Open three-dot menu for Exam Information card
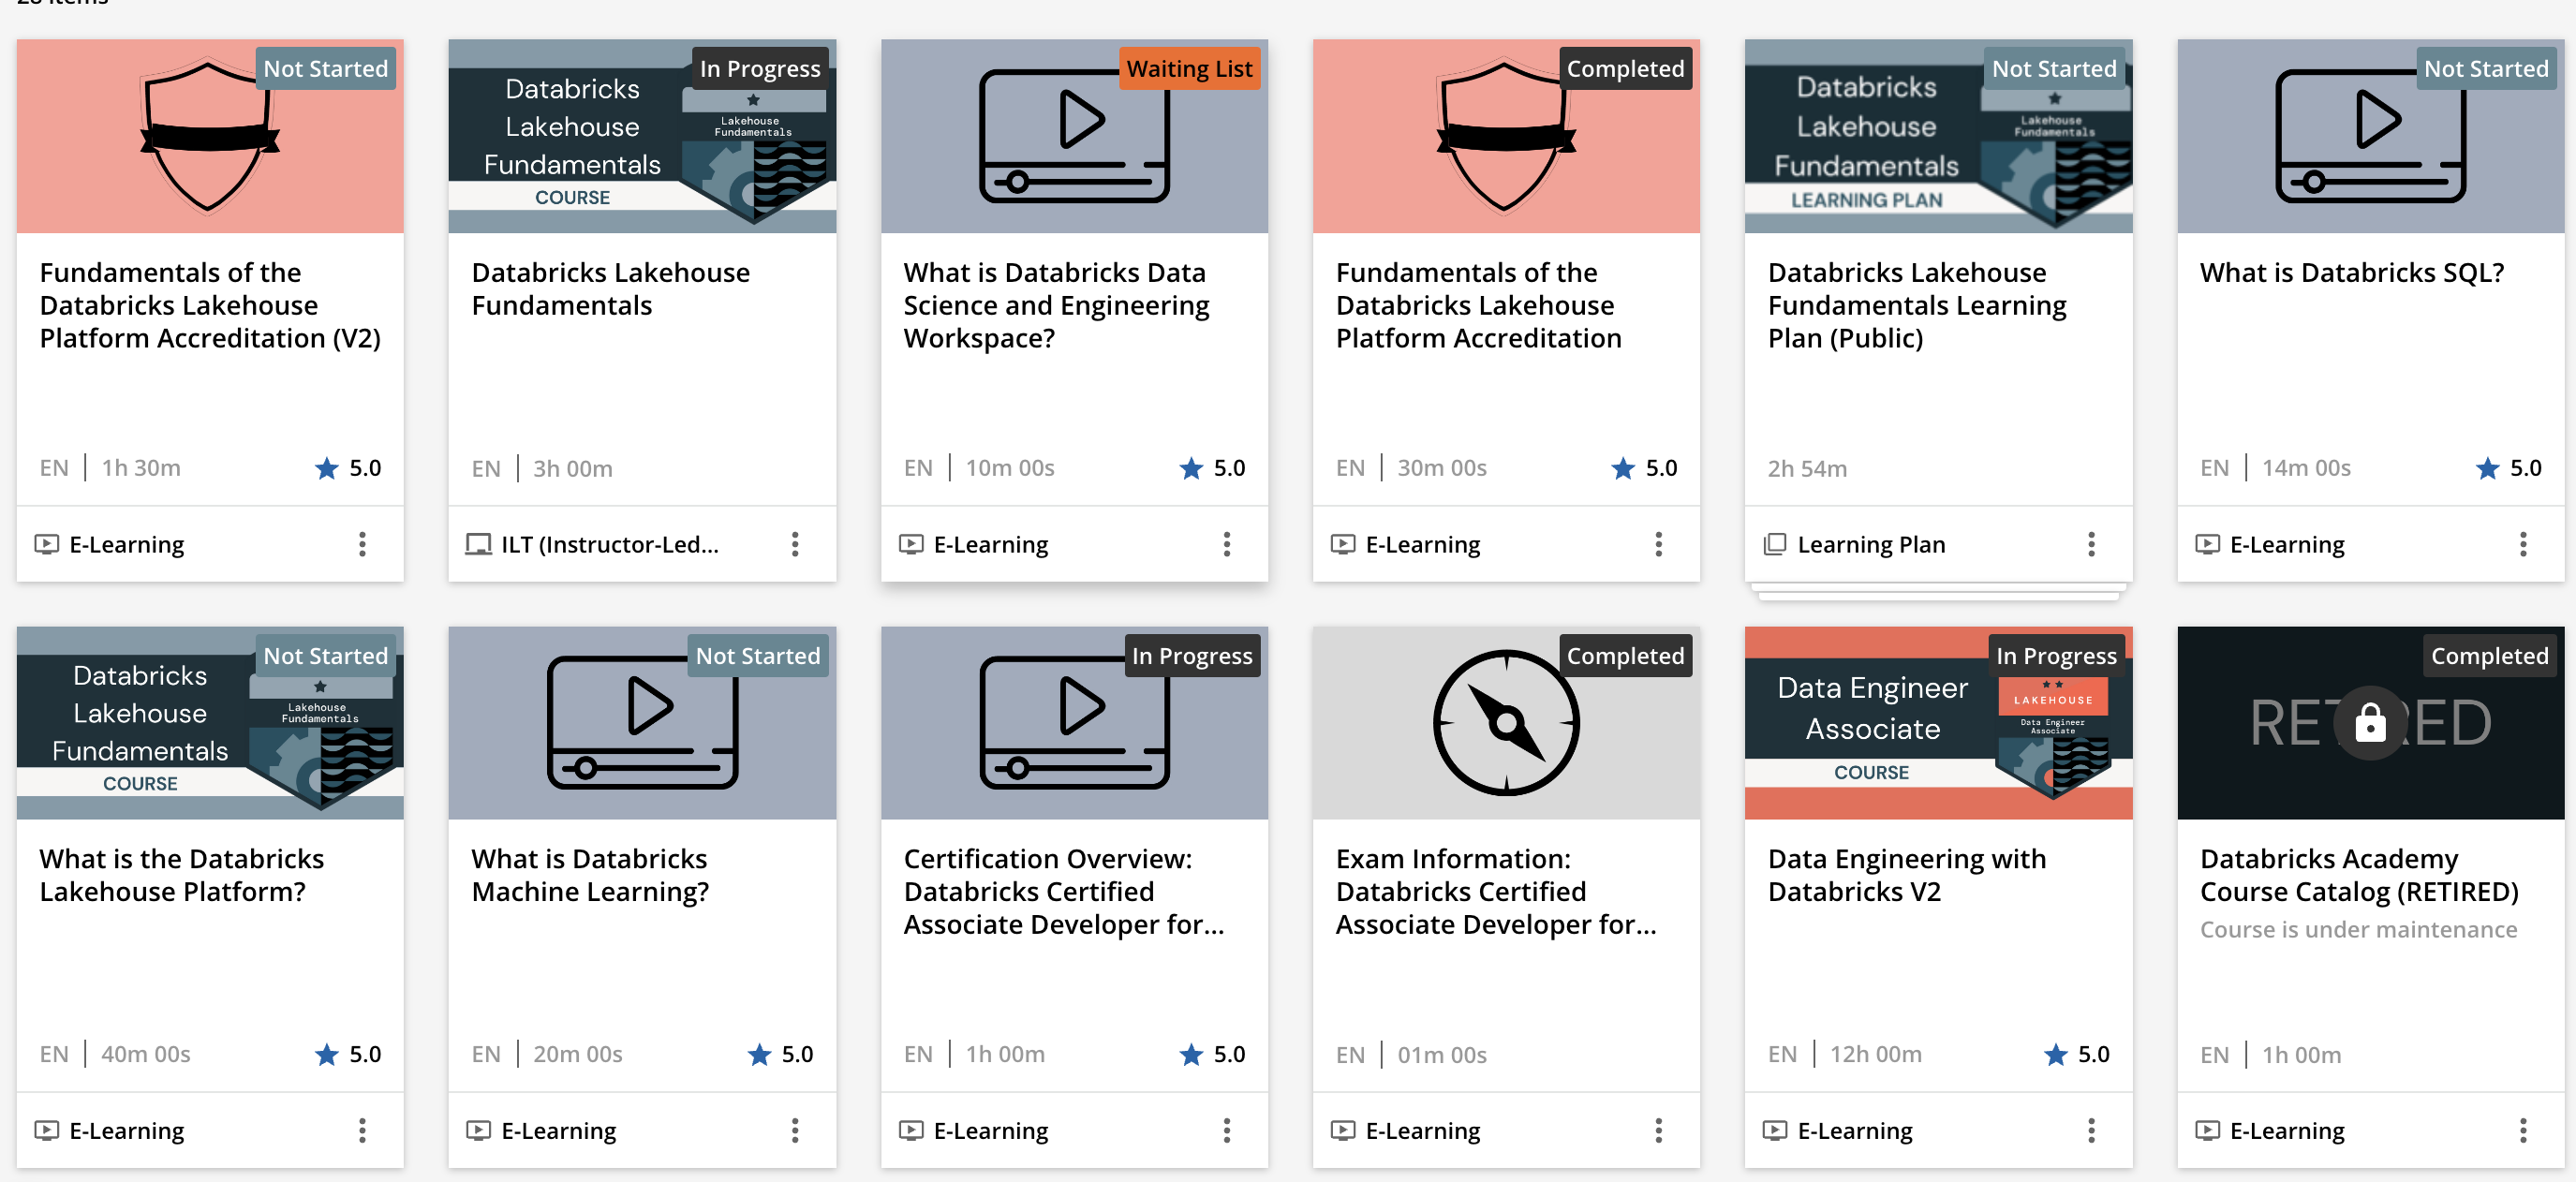Image resolution: width=2576 pixels, height=1182 pixels. (x=1659, y=1130)
